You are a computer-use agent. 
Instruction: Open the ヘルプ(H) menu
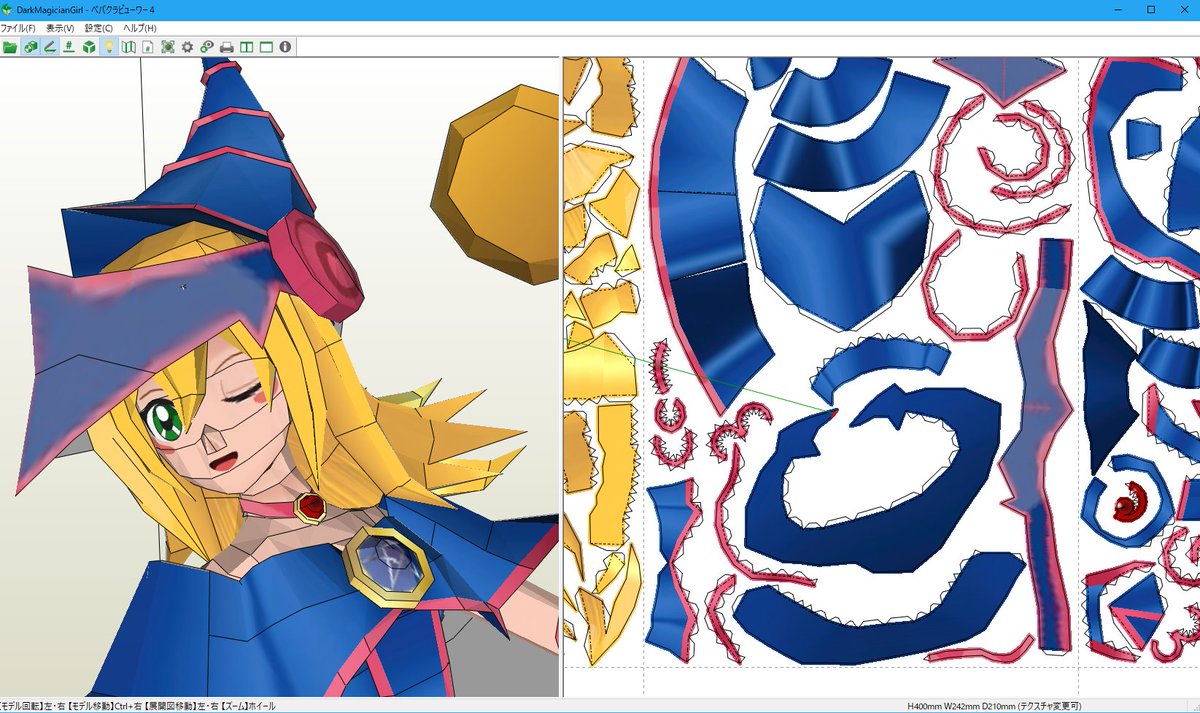140,28
